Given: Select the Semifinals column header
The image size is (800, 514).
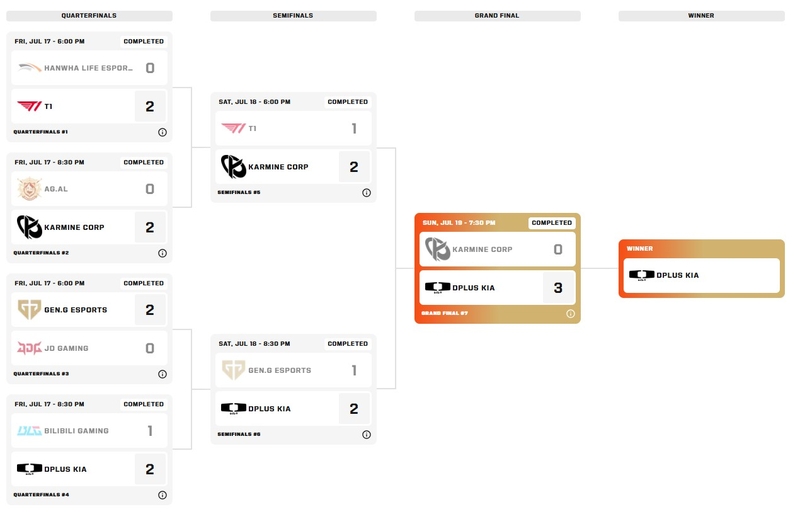Looking at the screenshot, I should 293,16.
